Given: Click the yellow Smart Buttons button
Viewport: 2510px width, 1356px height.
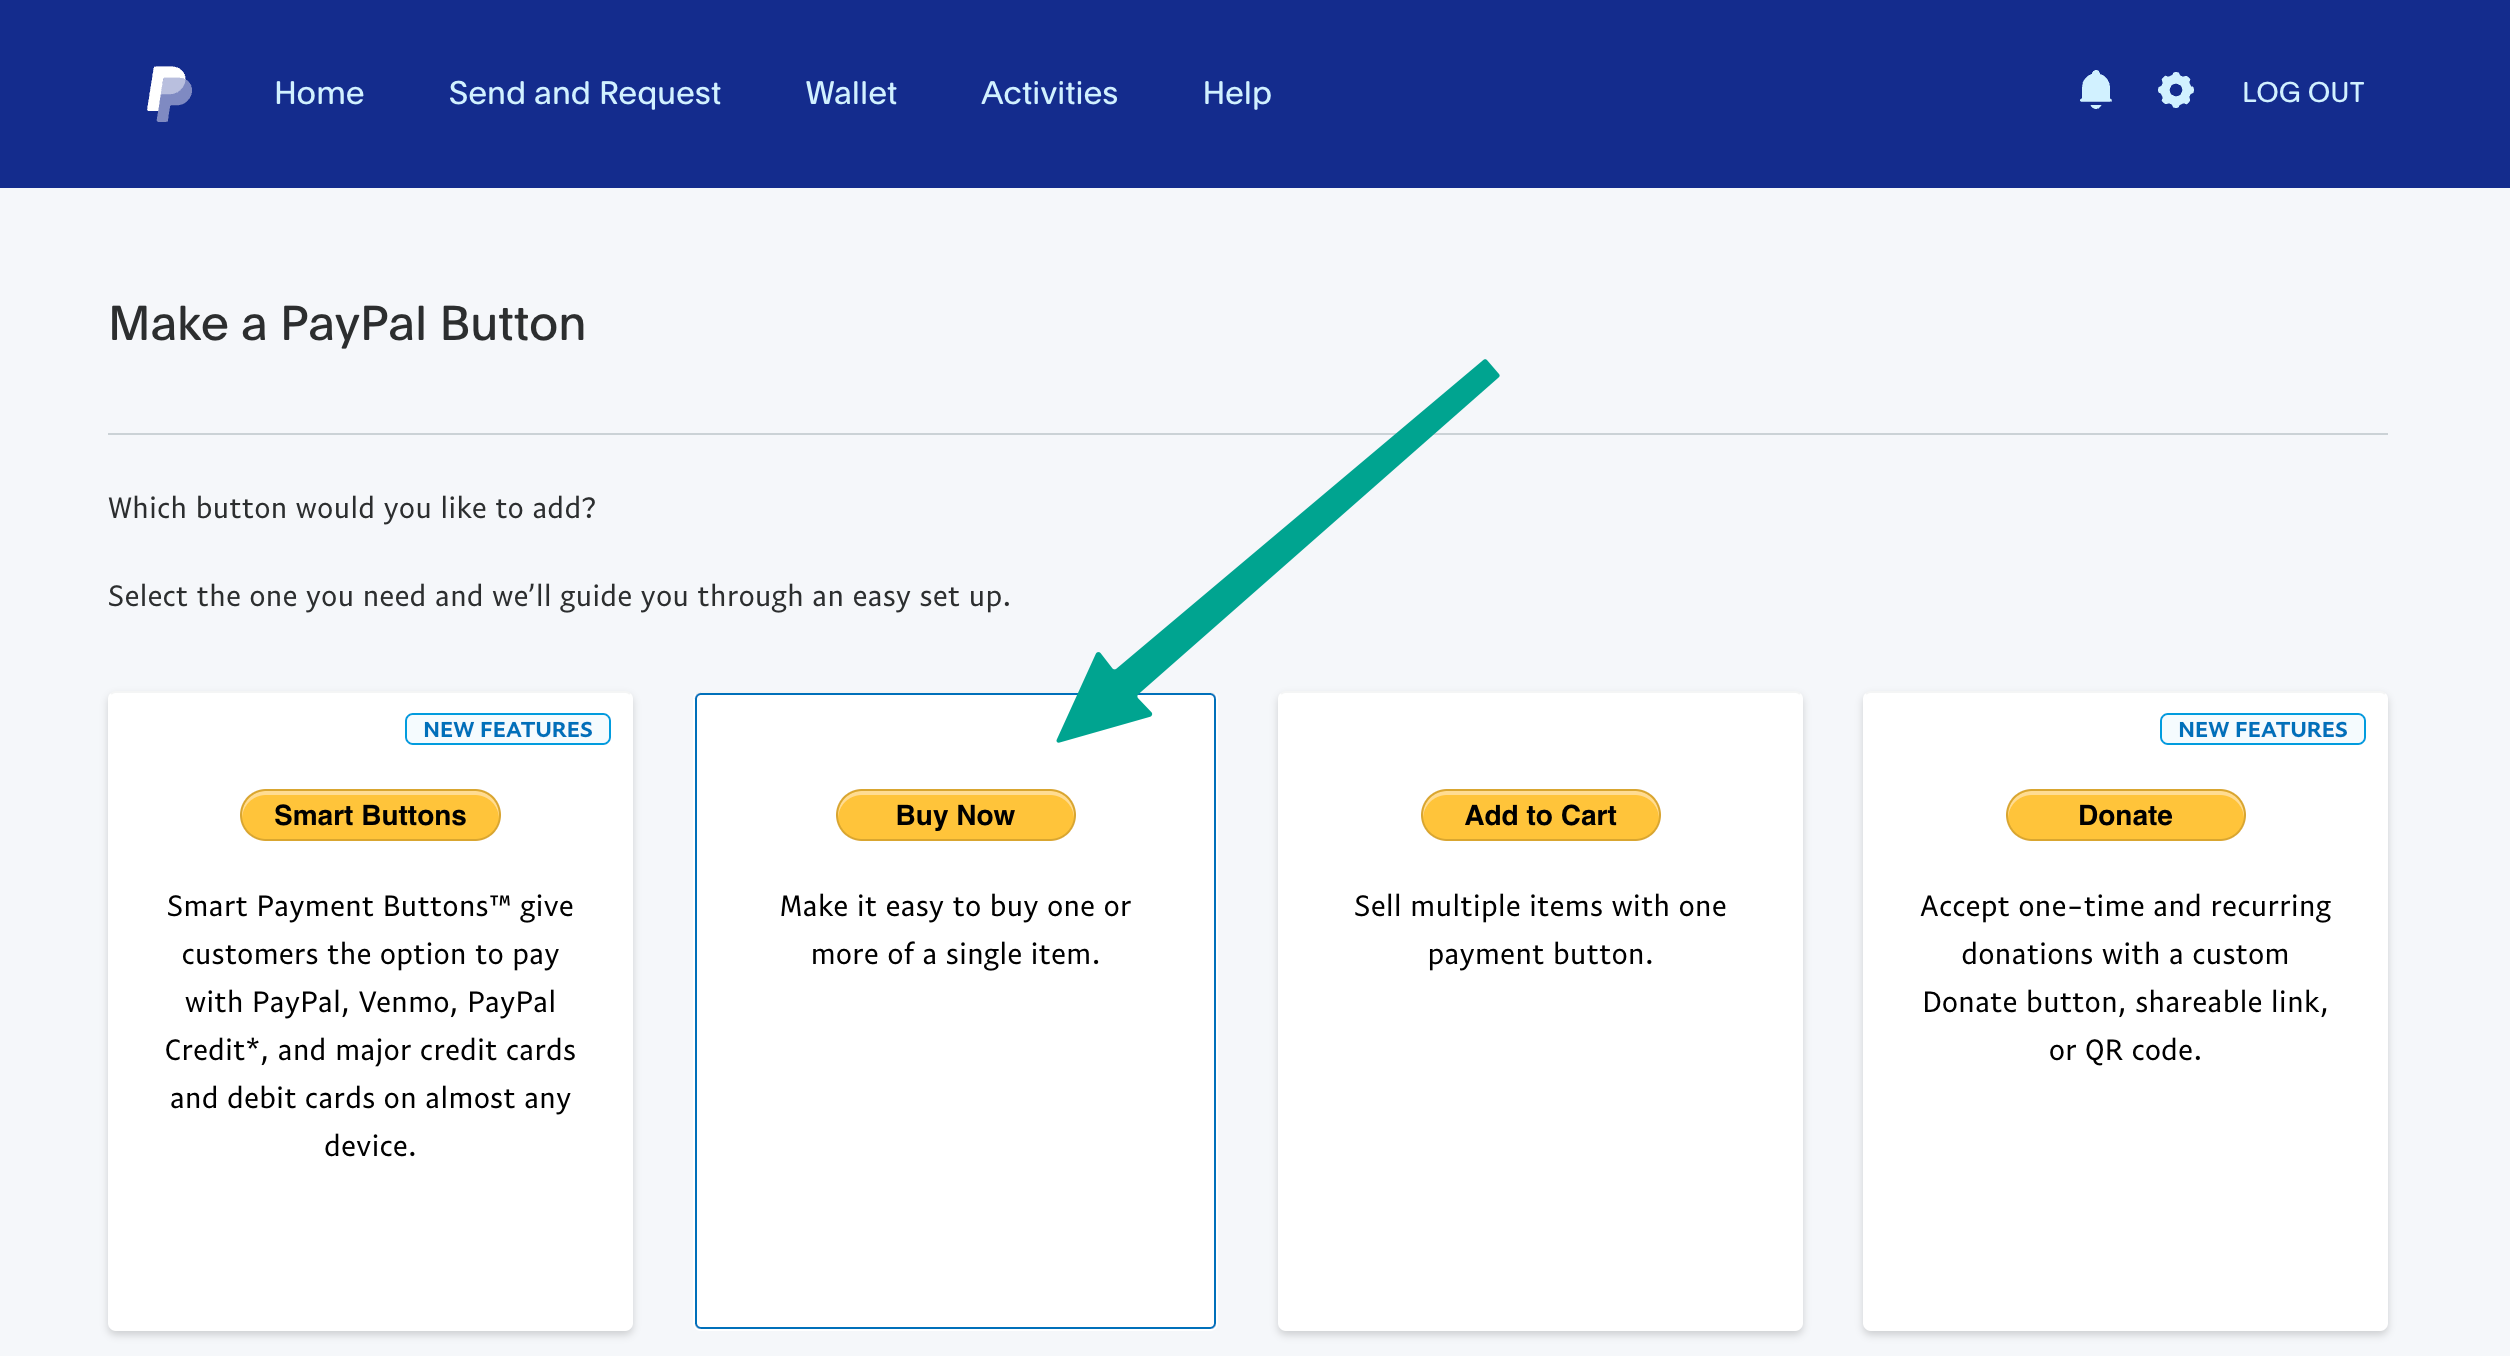Looking at the screenshot, I should 370,815.
